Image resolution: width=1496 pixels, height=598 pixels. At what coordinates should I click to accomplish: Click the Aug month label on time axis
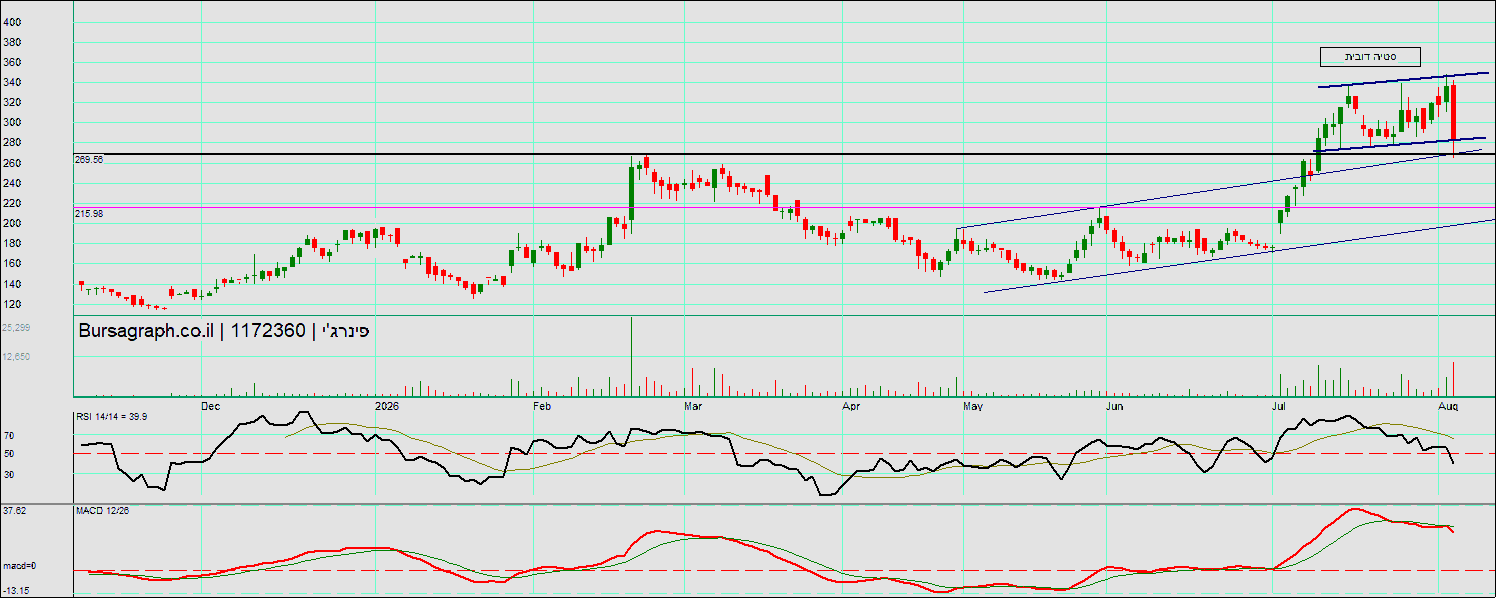(x=1447, y=407)
